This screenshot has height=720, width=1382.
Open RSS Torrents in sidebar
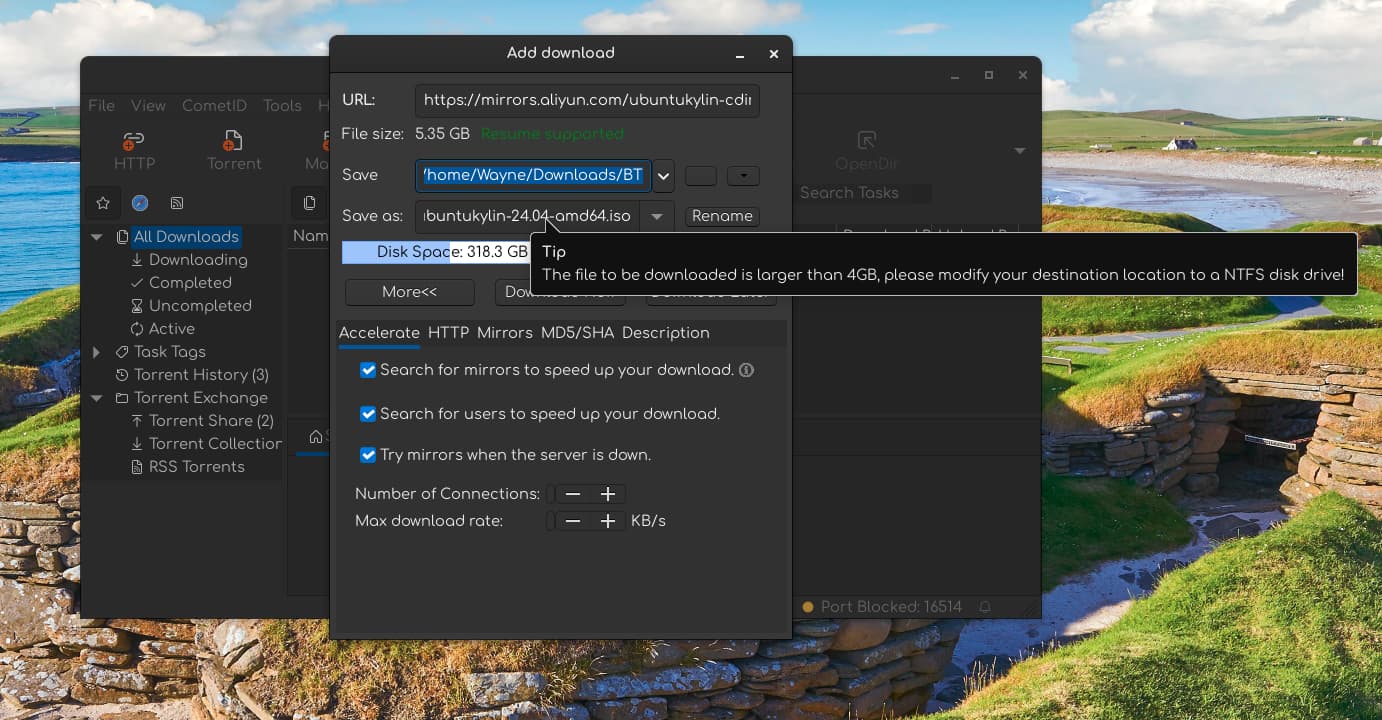click(x=196, y=467)
